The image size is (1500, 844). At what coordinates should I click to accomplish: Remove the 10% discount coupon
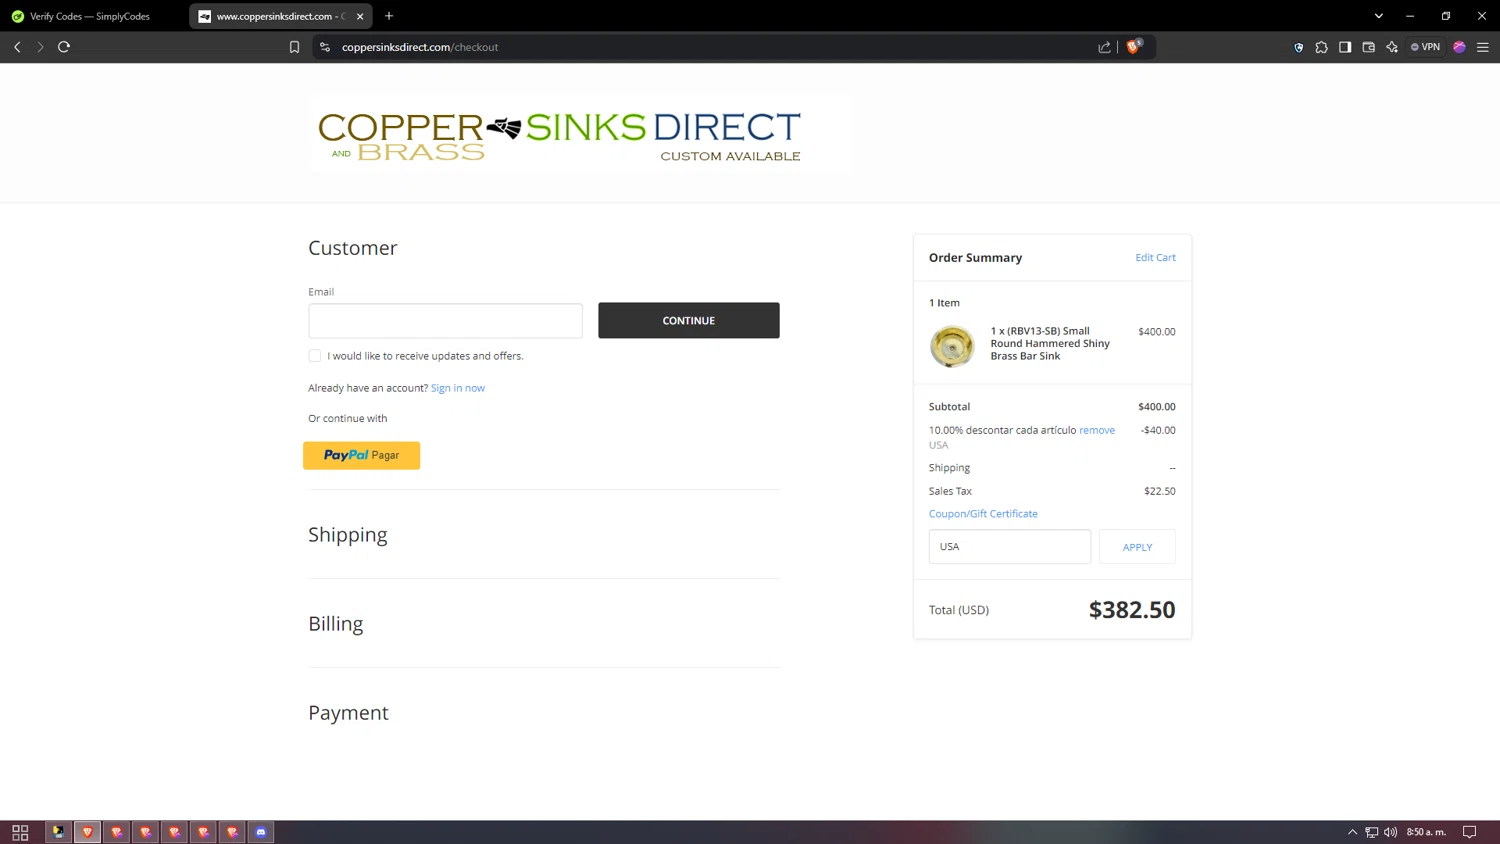1097,430
